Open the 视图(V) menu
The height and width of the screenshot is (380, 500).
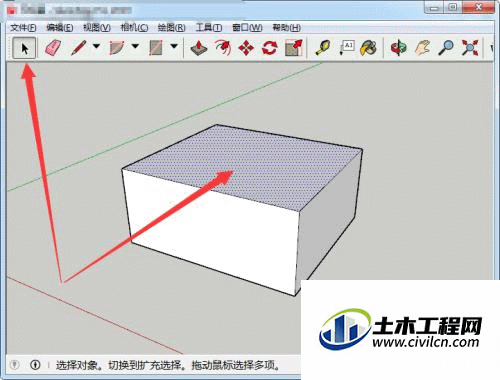coord(97,28)
